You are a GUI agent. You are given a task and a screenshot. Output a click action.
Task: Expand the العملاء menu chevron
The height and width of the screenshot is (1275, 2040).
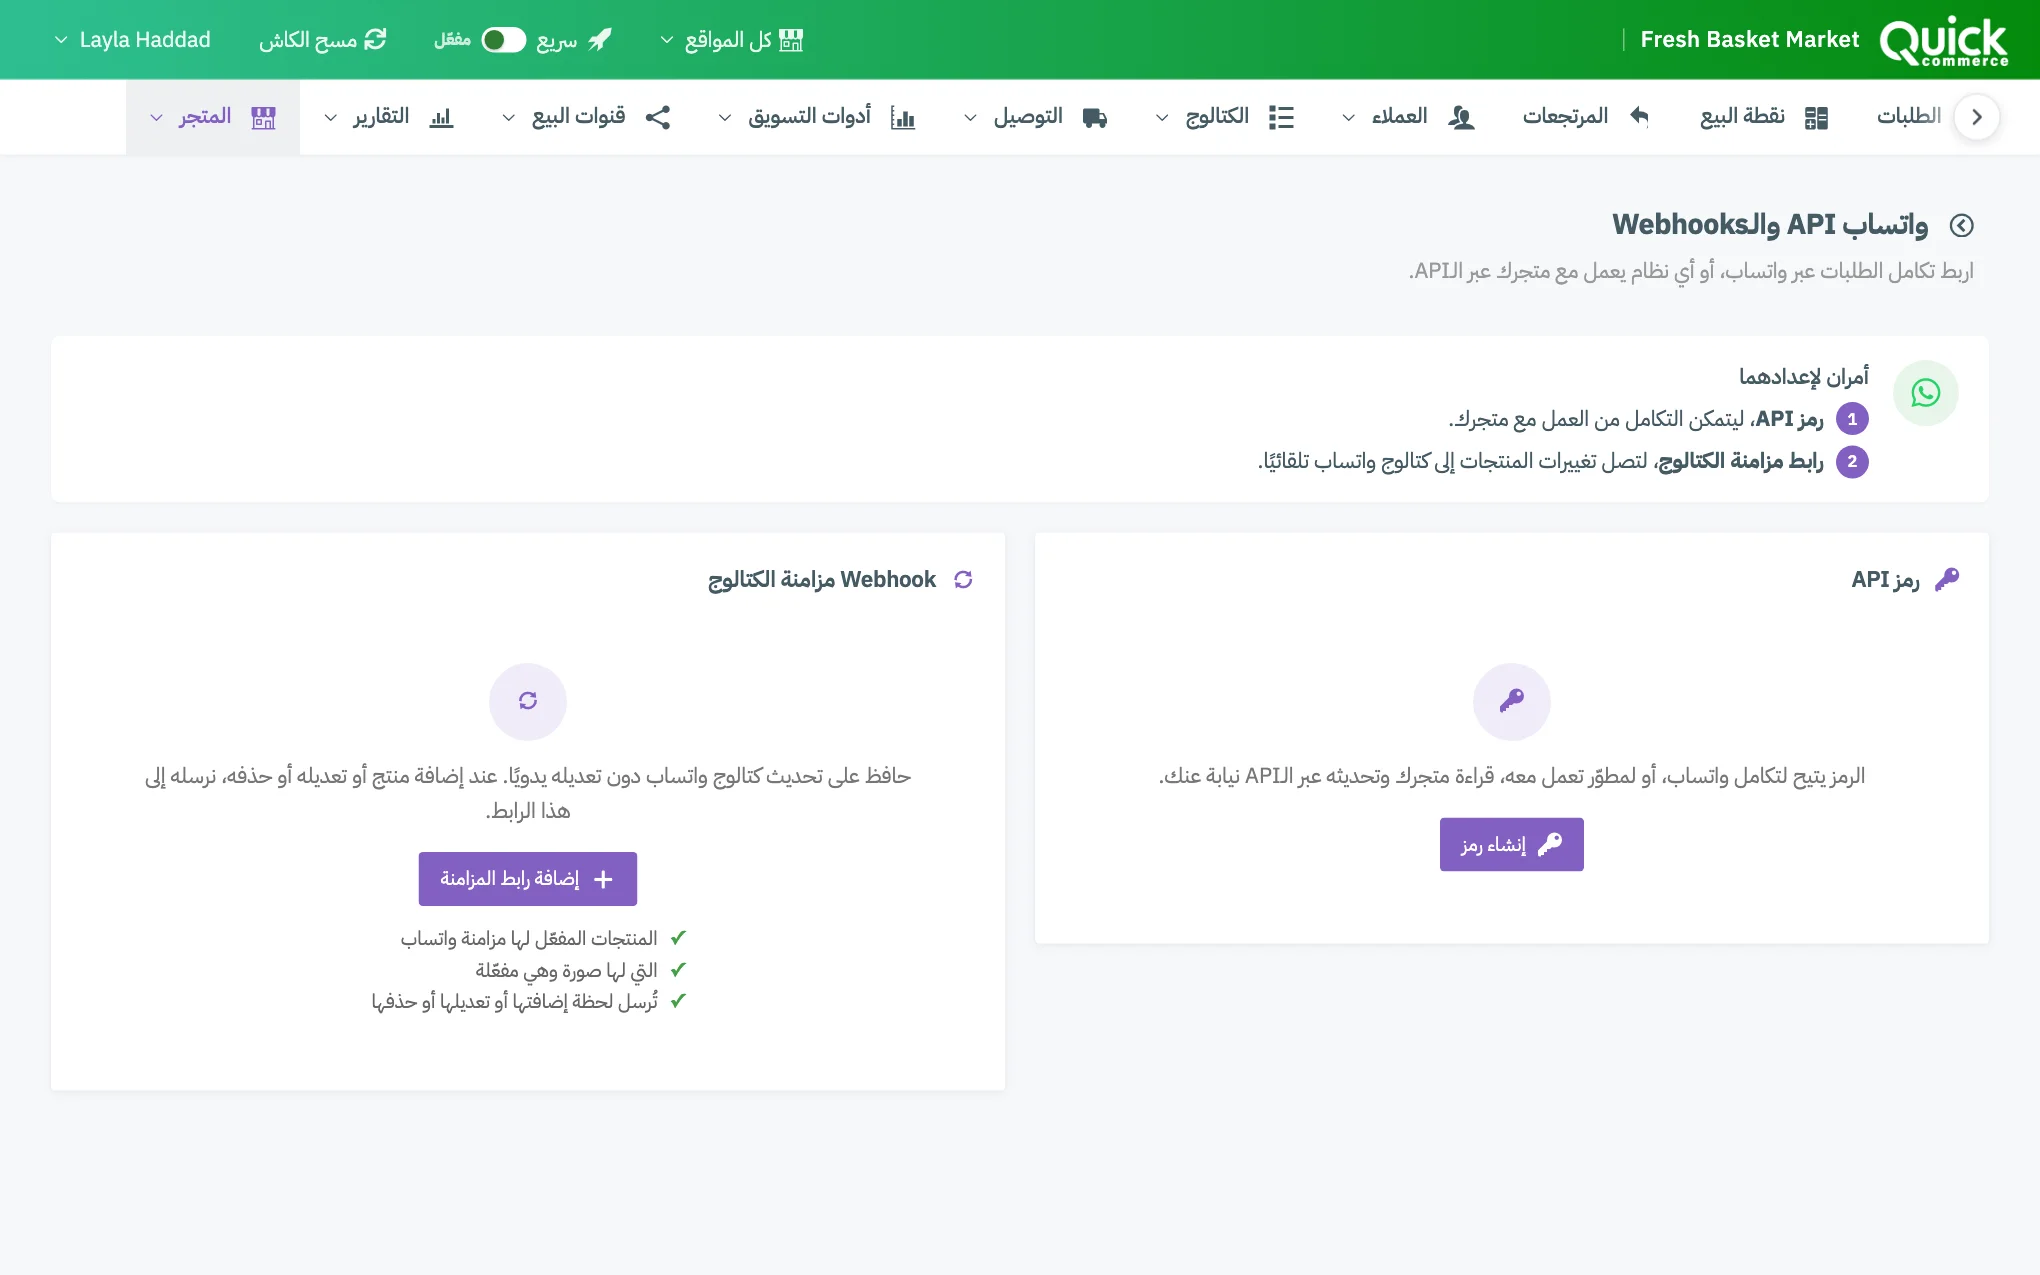tap(1348, 118)
